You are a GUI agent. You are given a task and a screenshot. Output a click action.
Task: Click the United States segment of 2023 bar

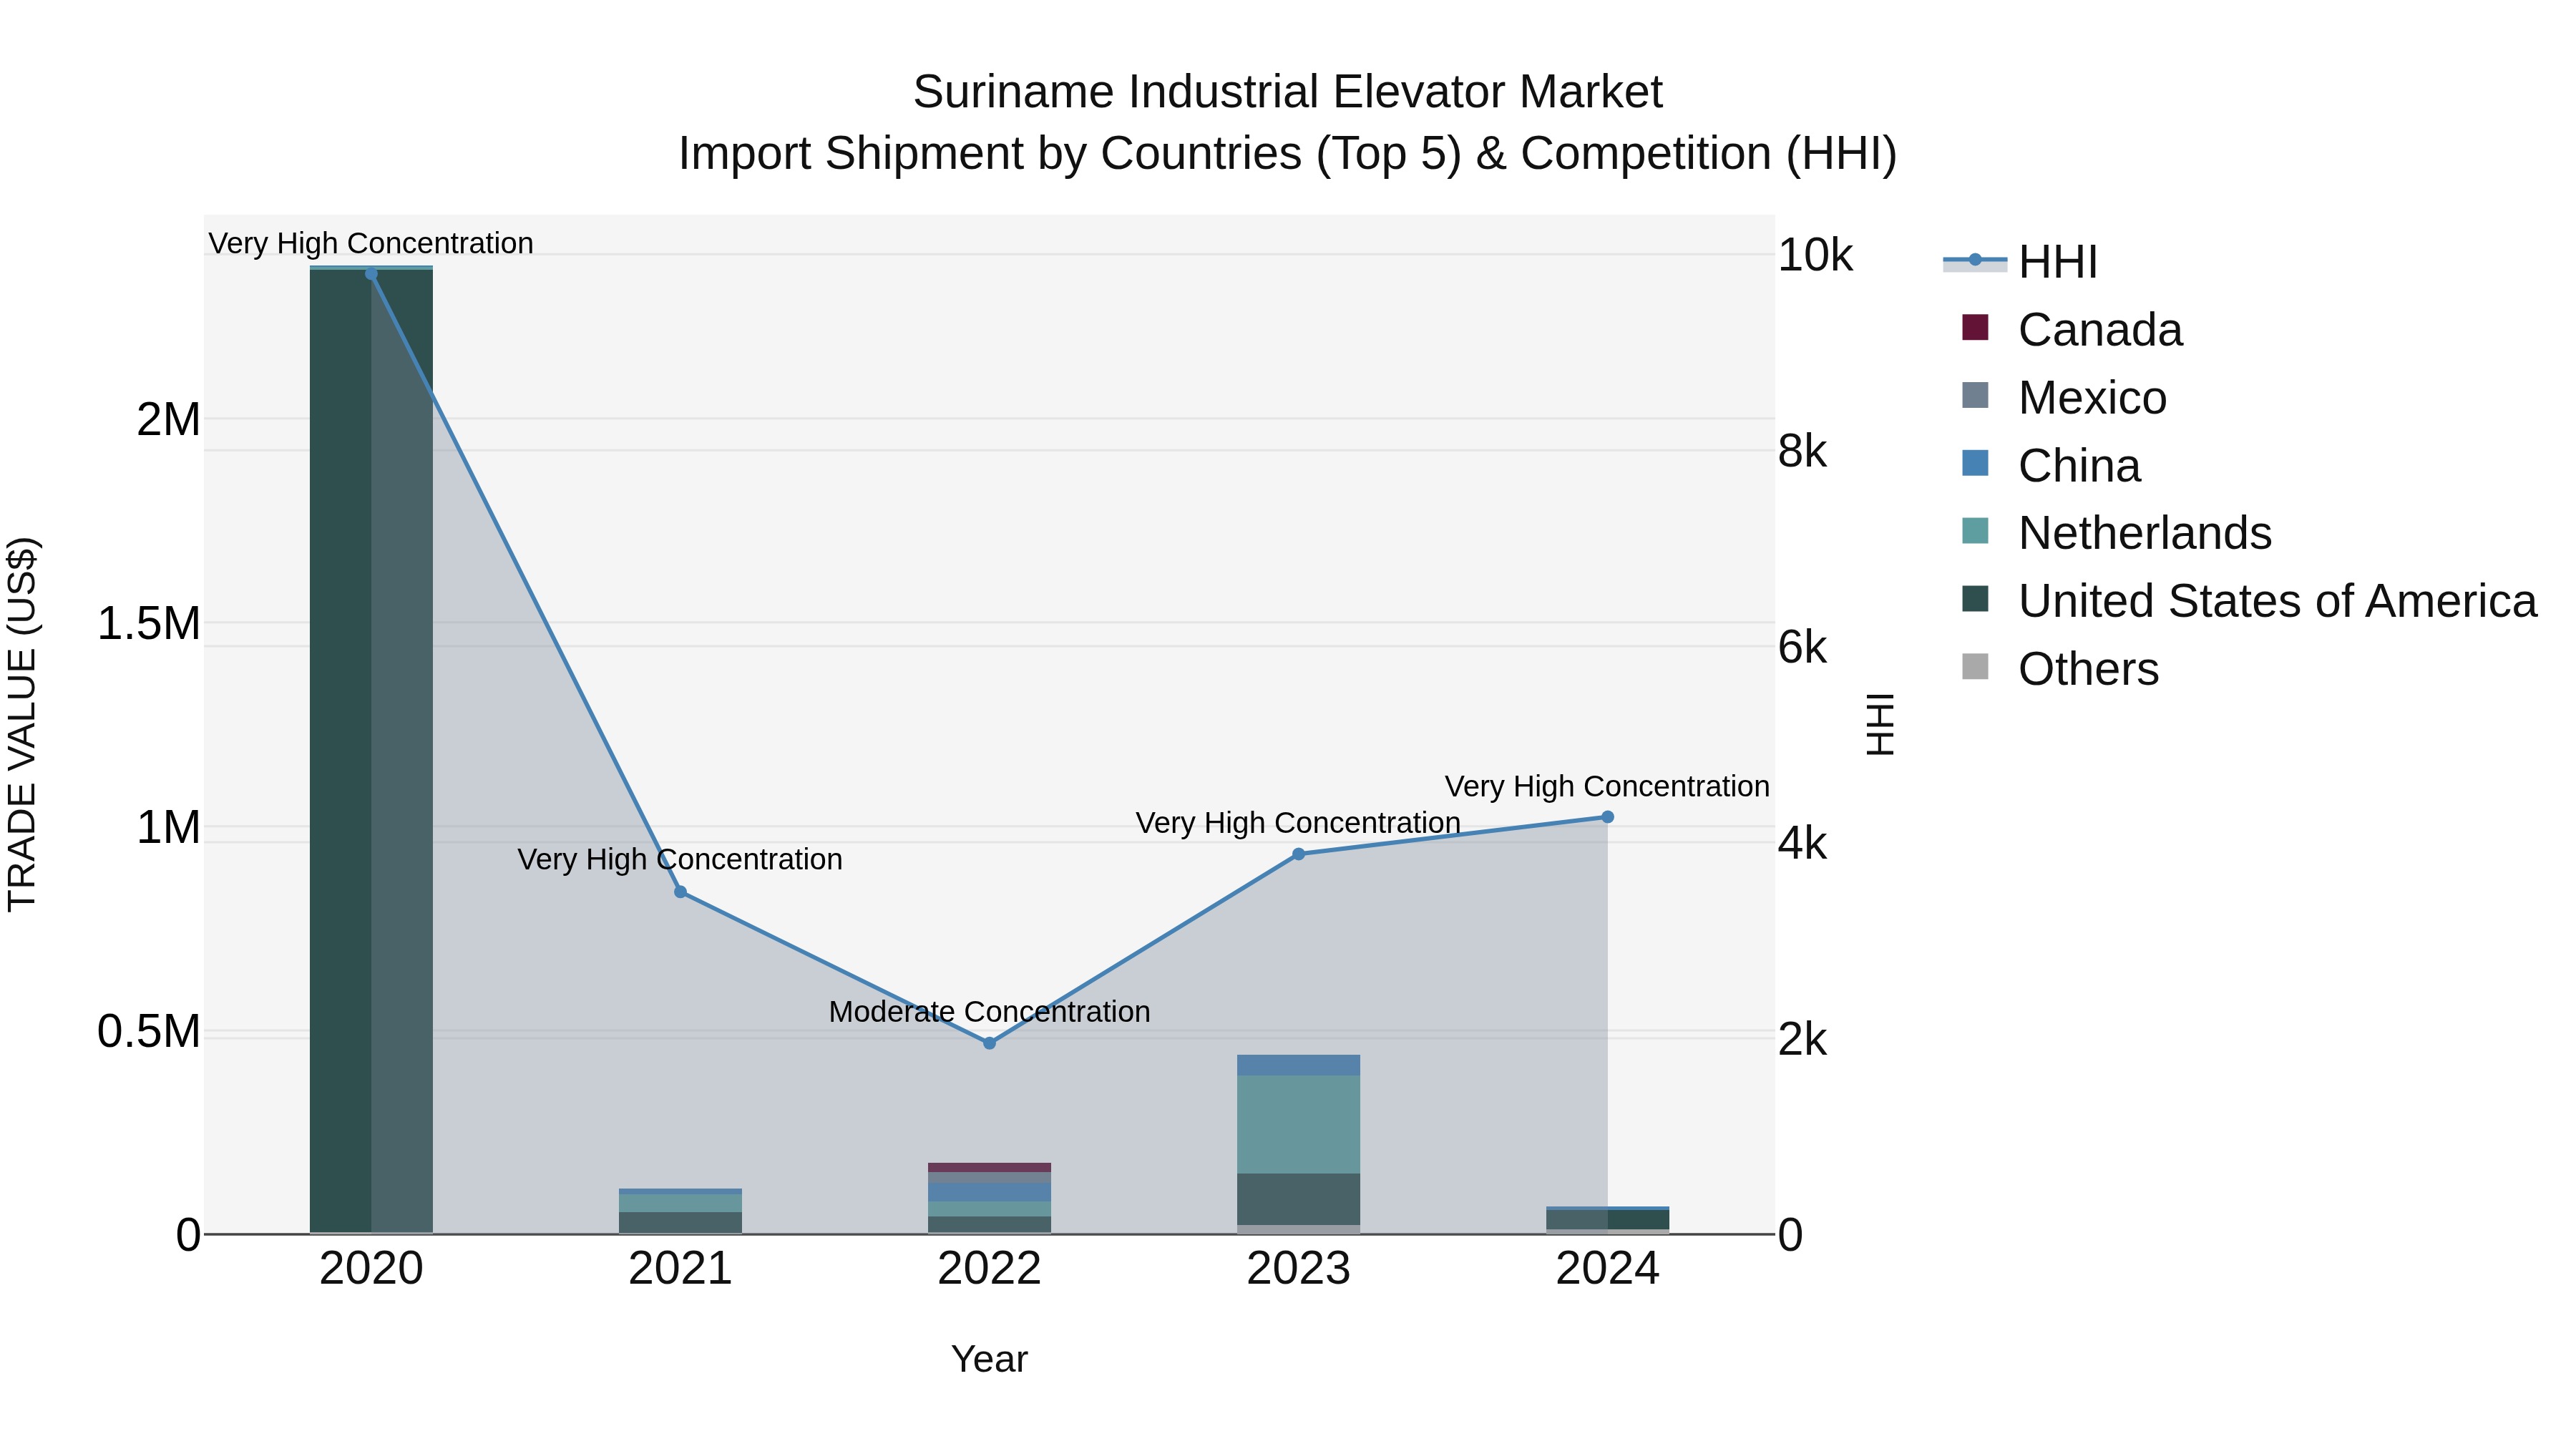(x=1298, y=1199)
